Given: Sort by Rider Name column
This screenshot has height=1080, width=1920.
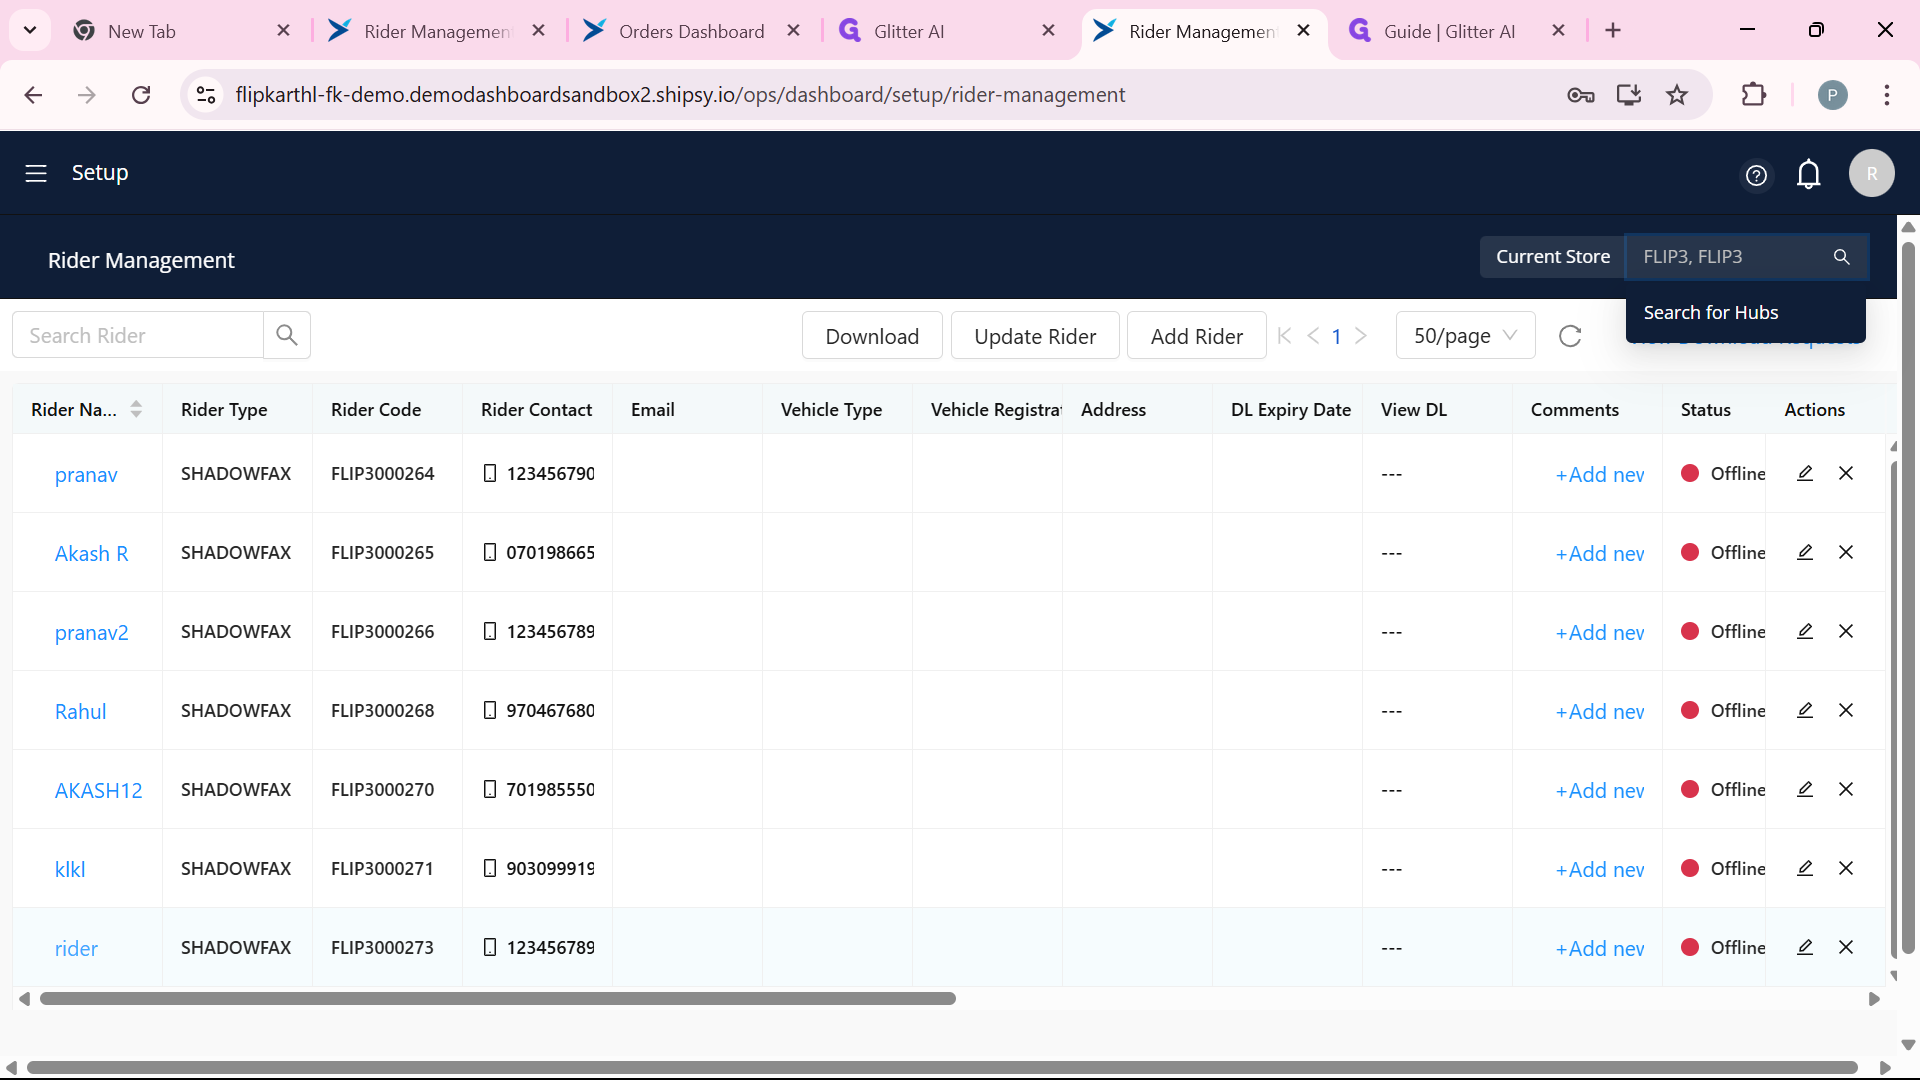Looking at the screenshot, I should point(136,409).
